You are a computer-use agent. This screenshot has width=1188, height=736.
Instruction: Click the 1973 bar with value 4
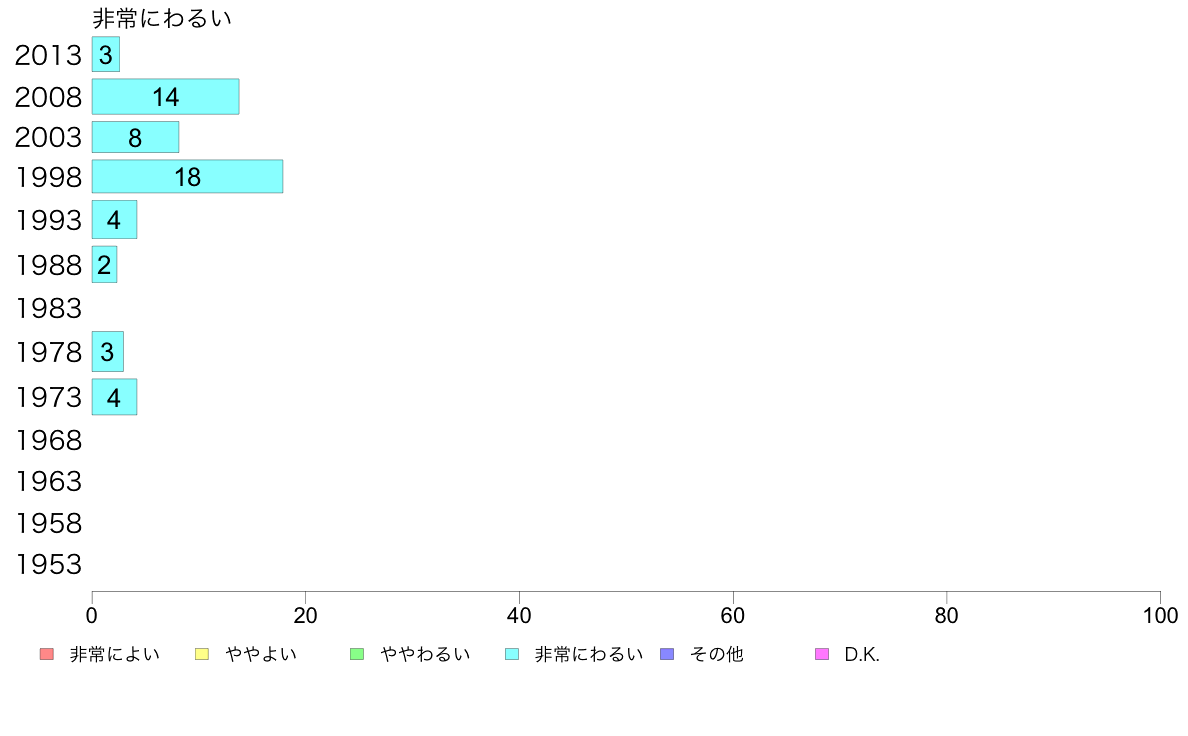[x=114, y=397]
